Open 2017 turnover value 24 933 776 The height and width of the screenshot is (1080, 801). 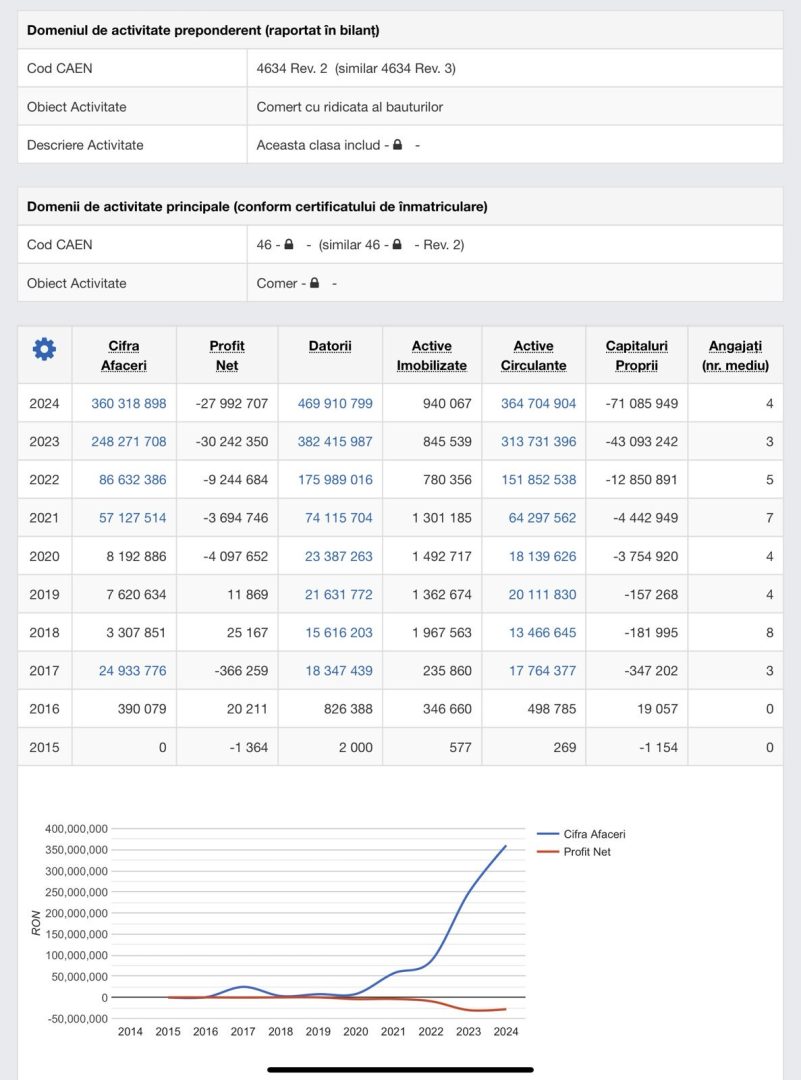click(x=132, y=671)
